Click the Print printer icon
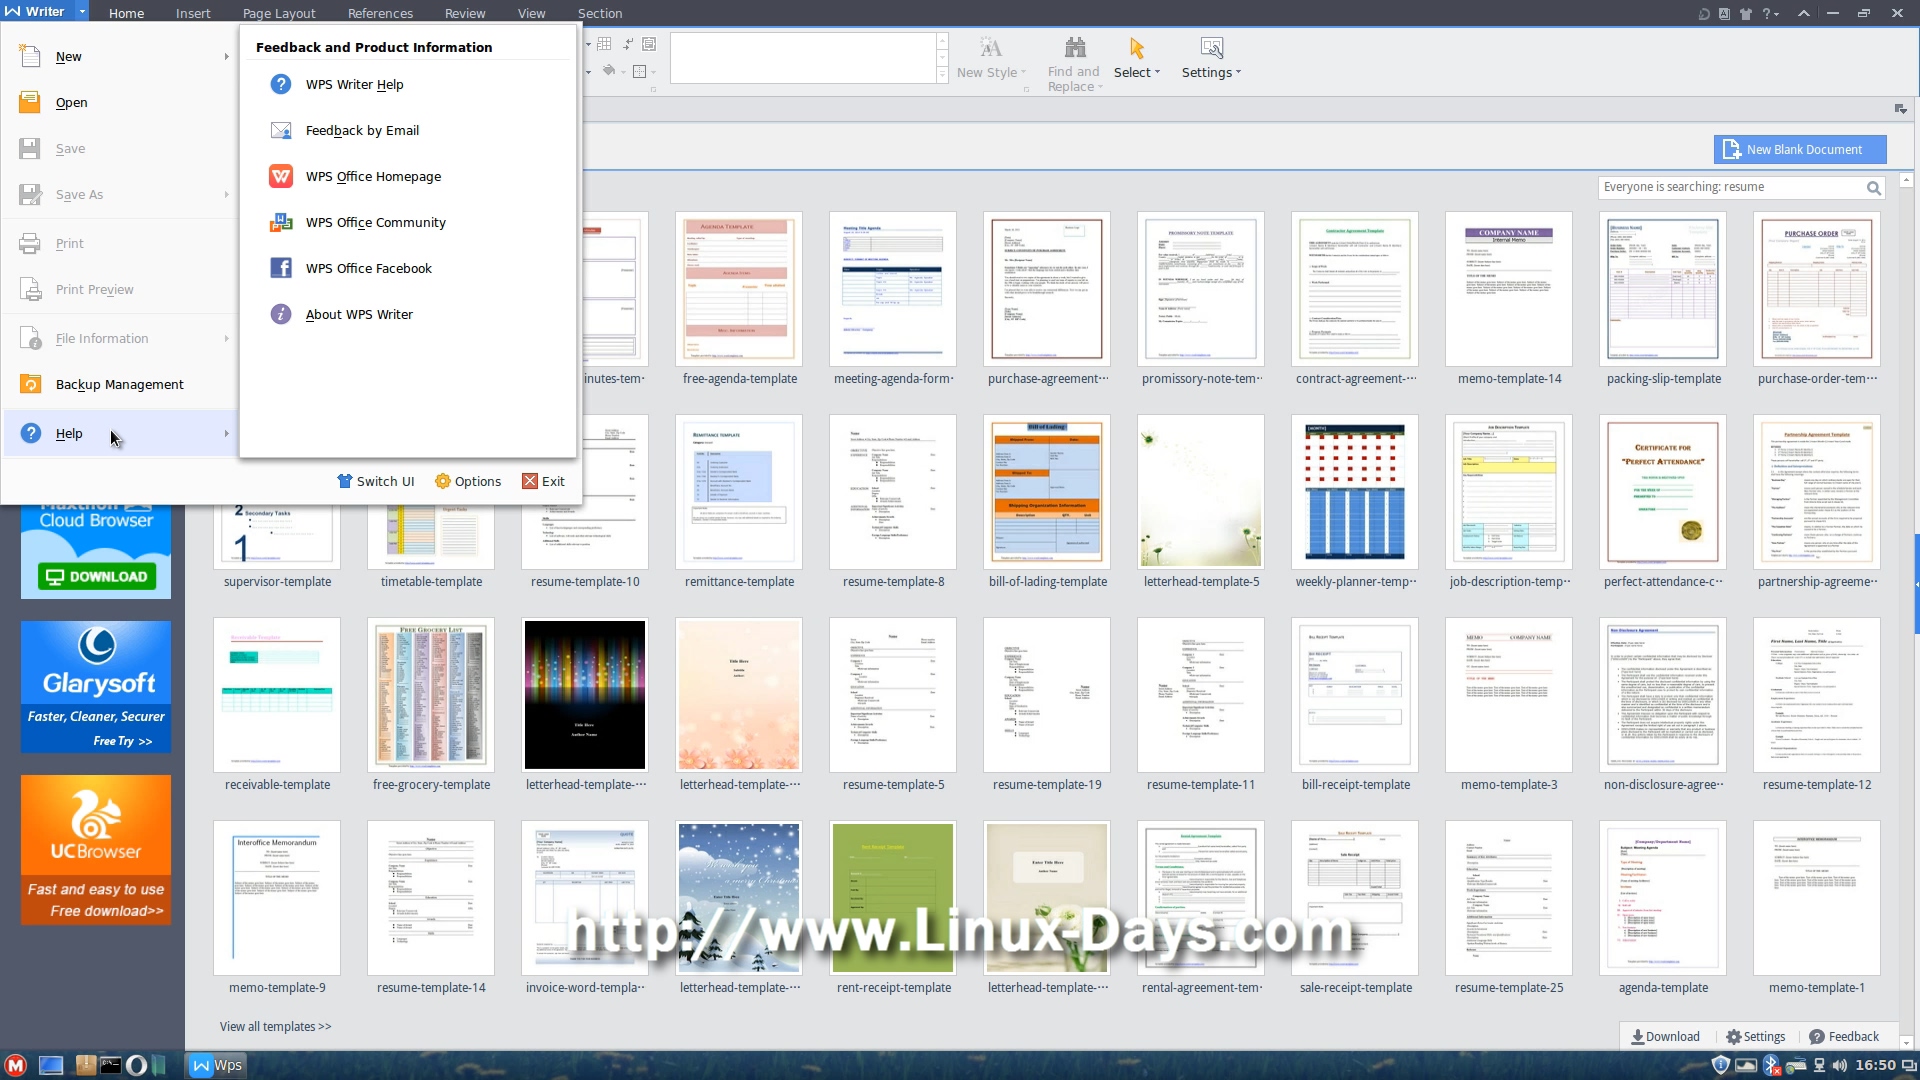 [x=30, y=243]
